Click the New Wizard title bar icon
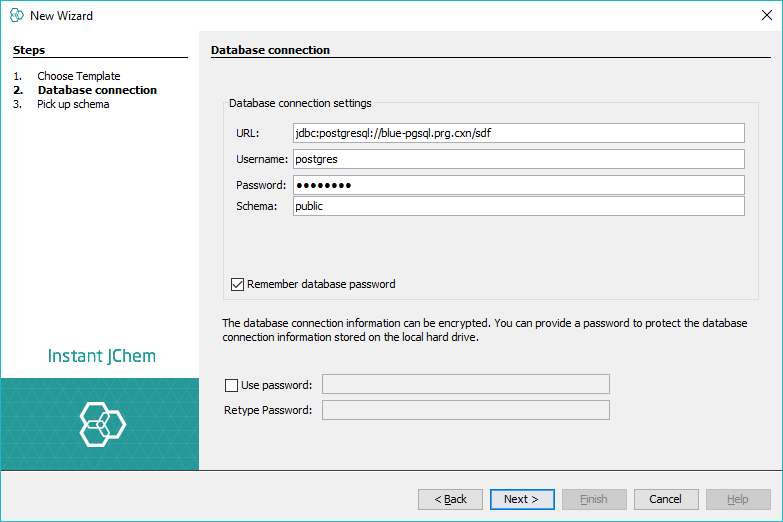The height and width of the screenshot is (522, 783). pos(16,16)
